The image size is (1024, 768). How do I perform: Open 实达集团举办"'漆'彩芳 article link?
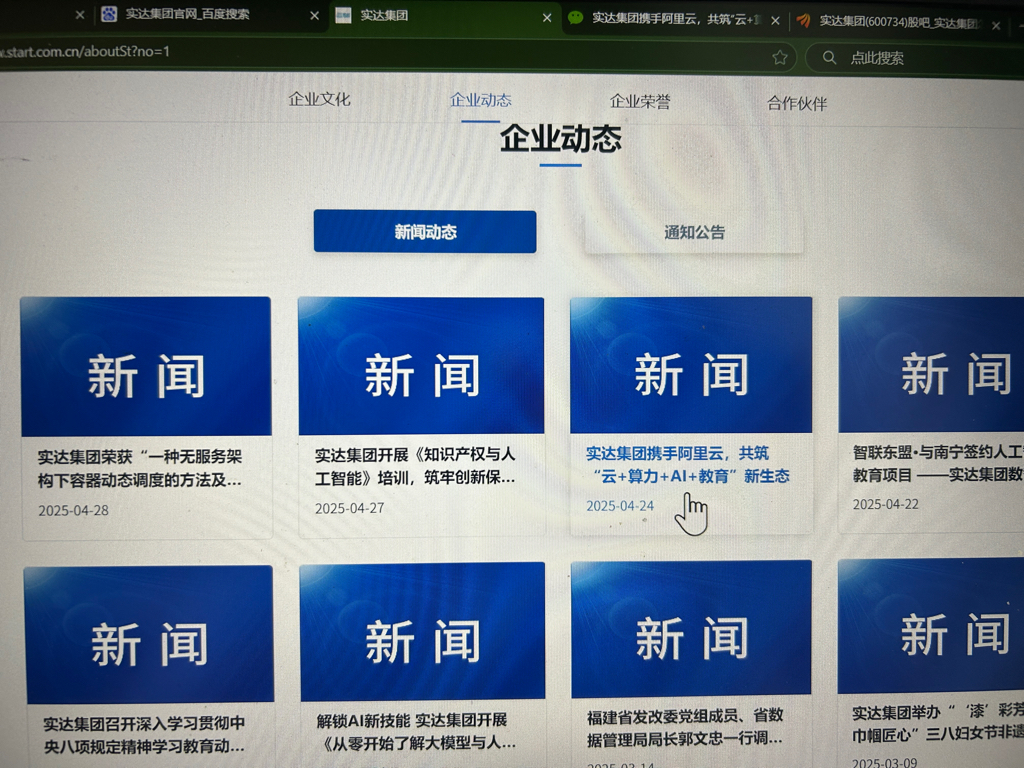click(x=938, y=724)
